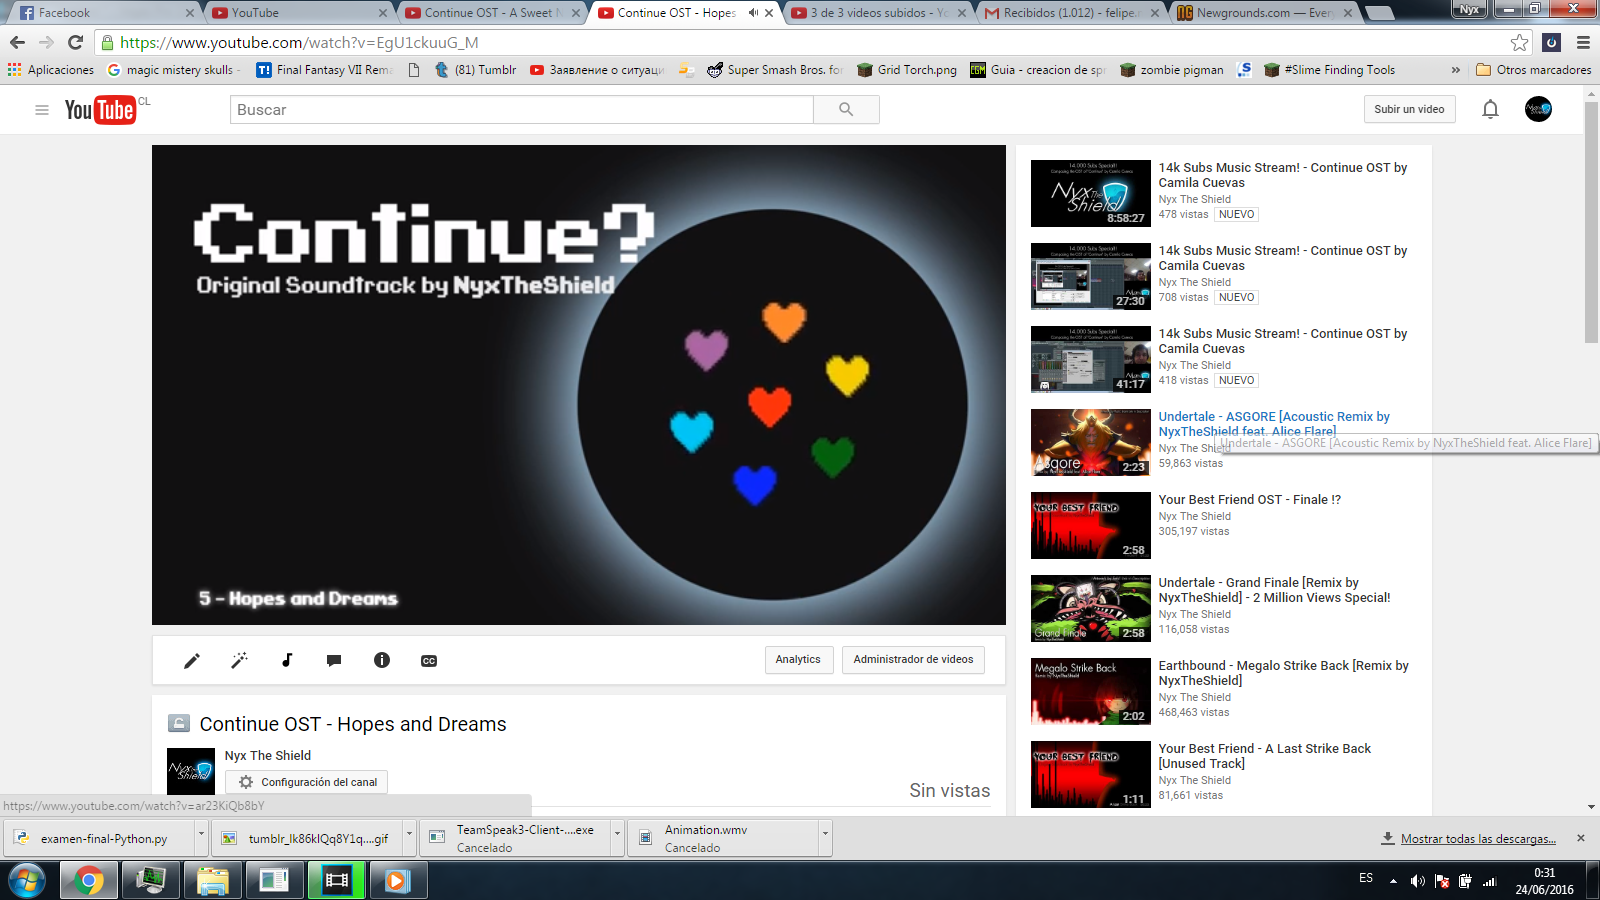Viewport: 1600px width, 900px height.
Task: Show more bookmarks with the overflow chevron
Action: pyautogui.click(x=1455, y=70)
